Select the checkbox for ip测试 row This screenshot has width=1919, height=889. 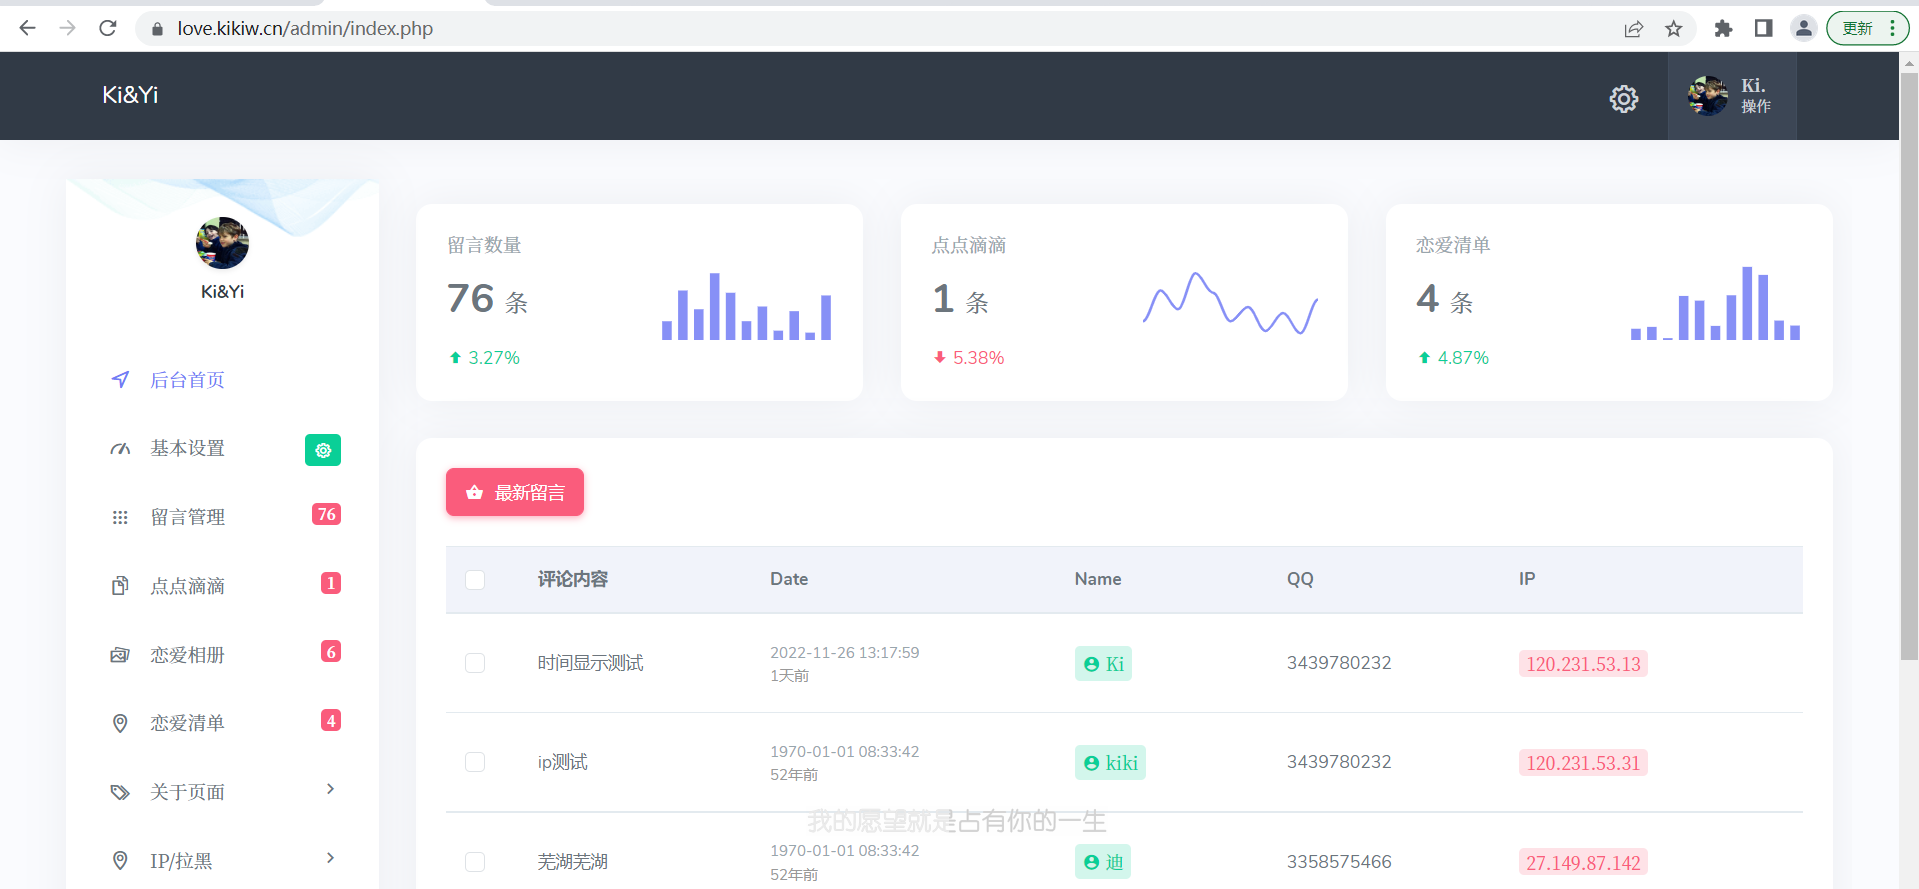475,762
